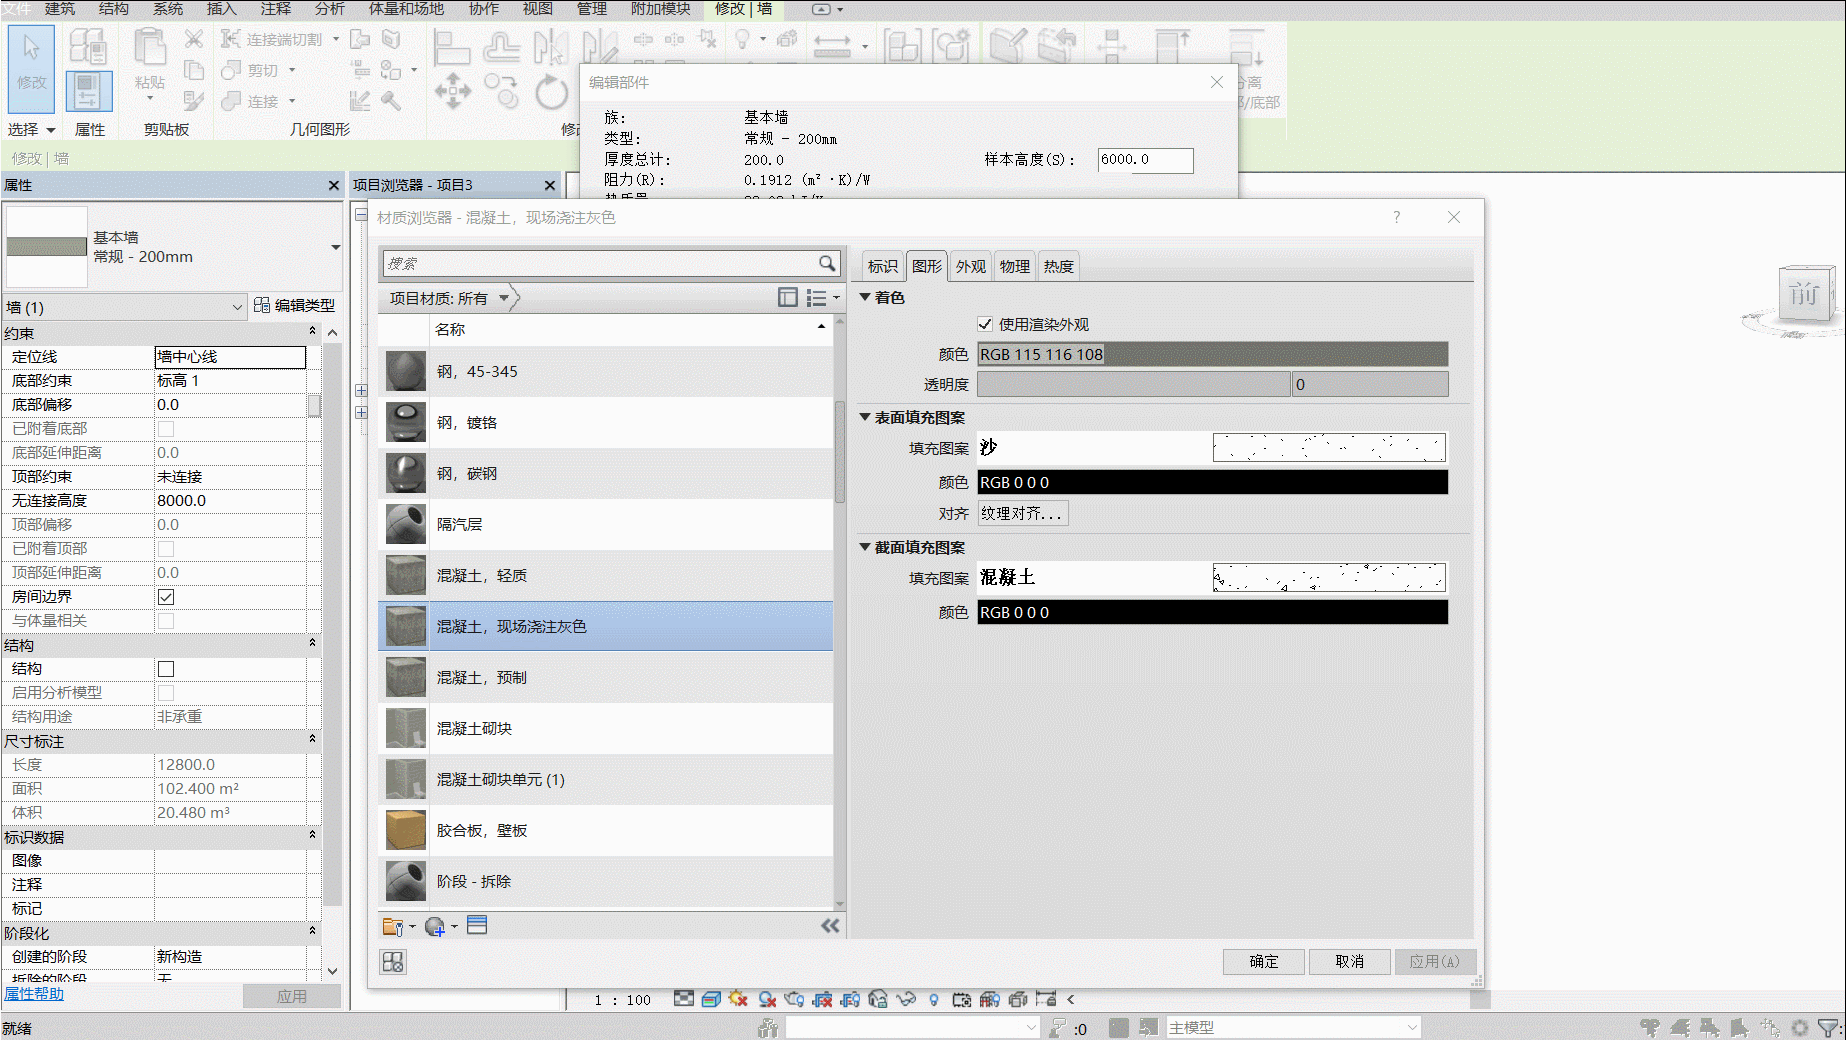Collapse the material editor pane with double-chevron
This screenshot has width=1846, height=1040.
[830, 926]
